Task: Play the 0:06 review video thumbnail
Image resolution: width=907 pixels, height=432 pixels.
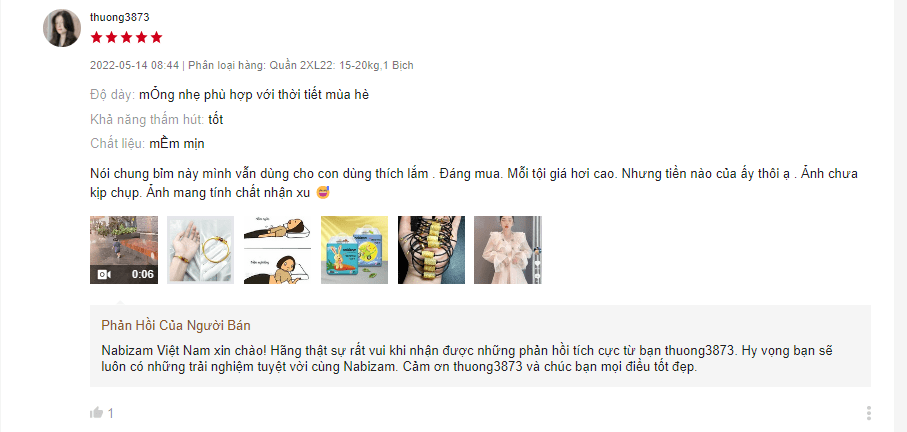Action: (124, 250)
